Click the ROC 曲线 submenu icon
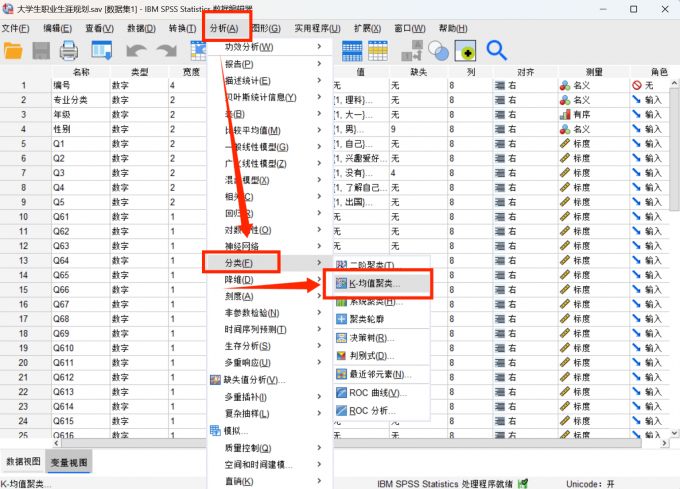The height and width of the screenshot is (489, 680). 341,392
